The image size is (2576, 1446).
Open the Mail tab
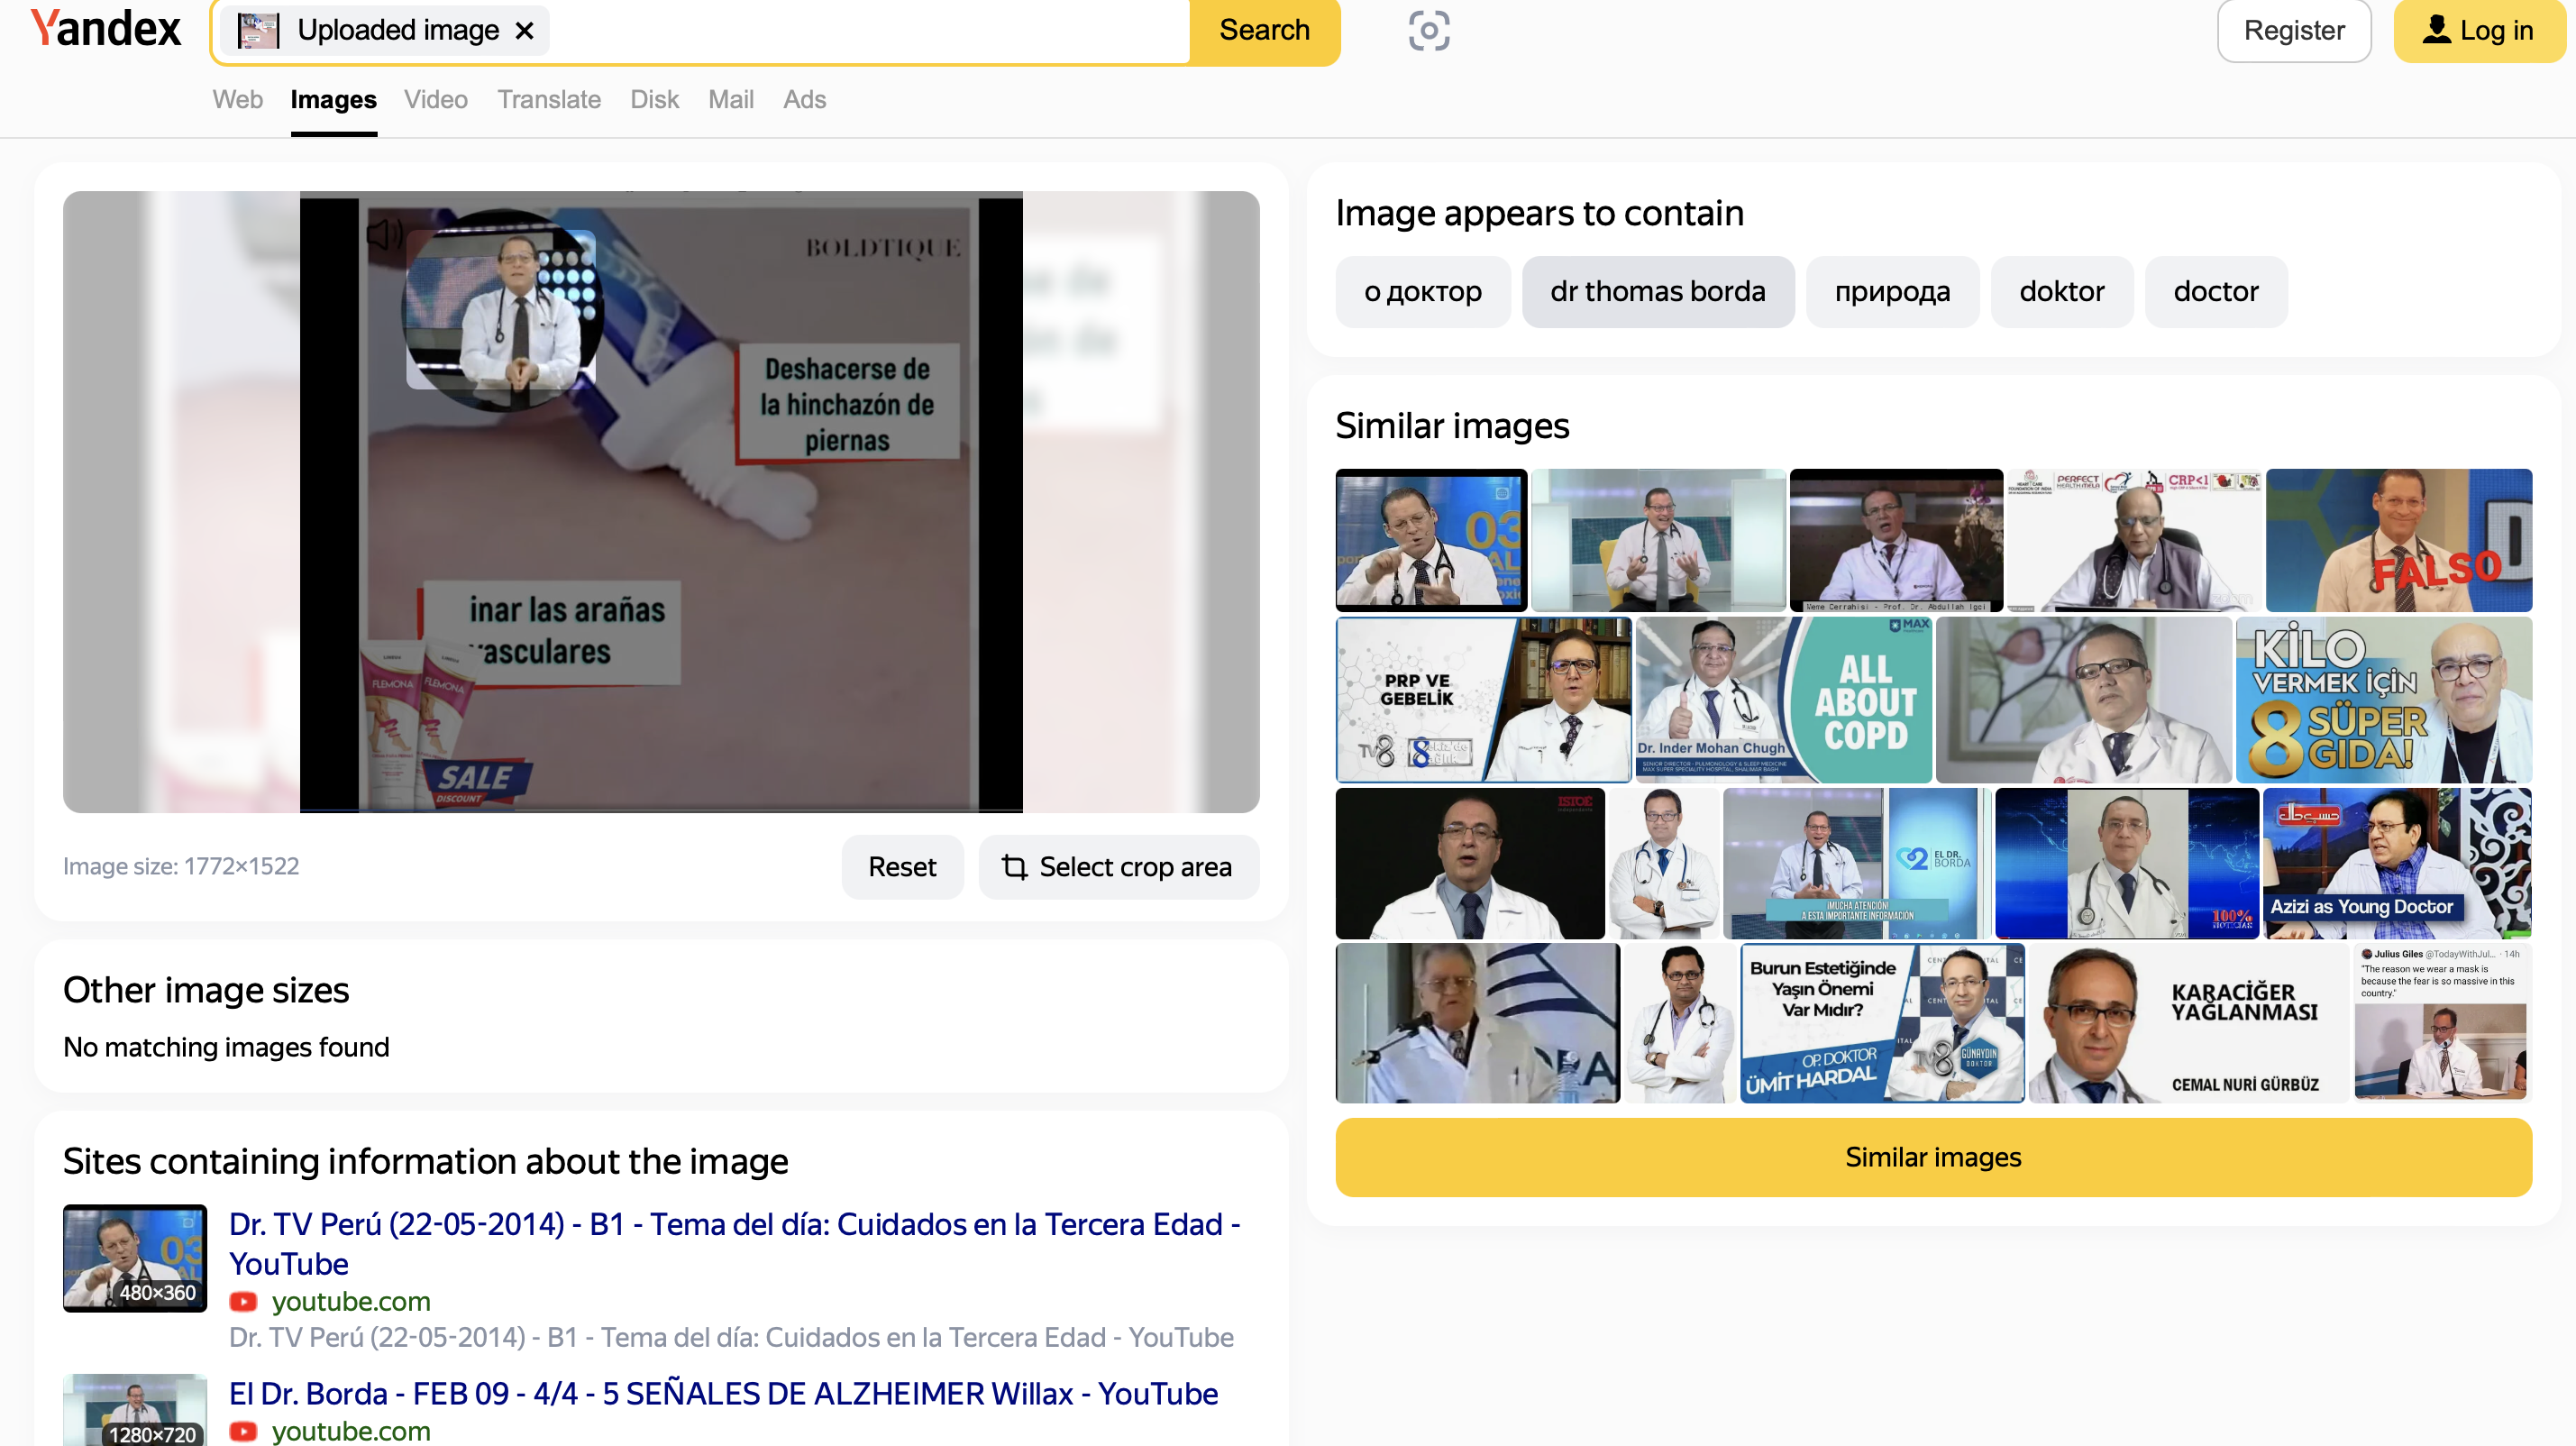(x=731, y=100)
